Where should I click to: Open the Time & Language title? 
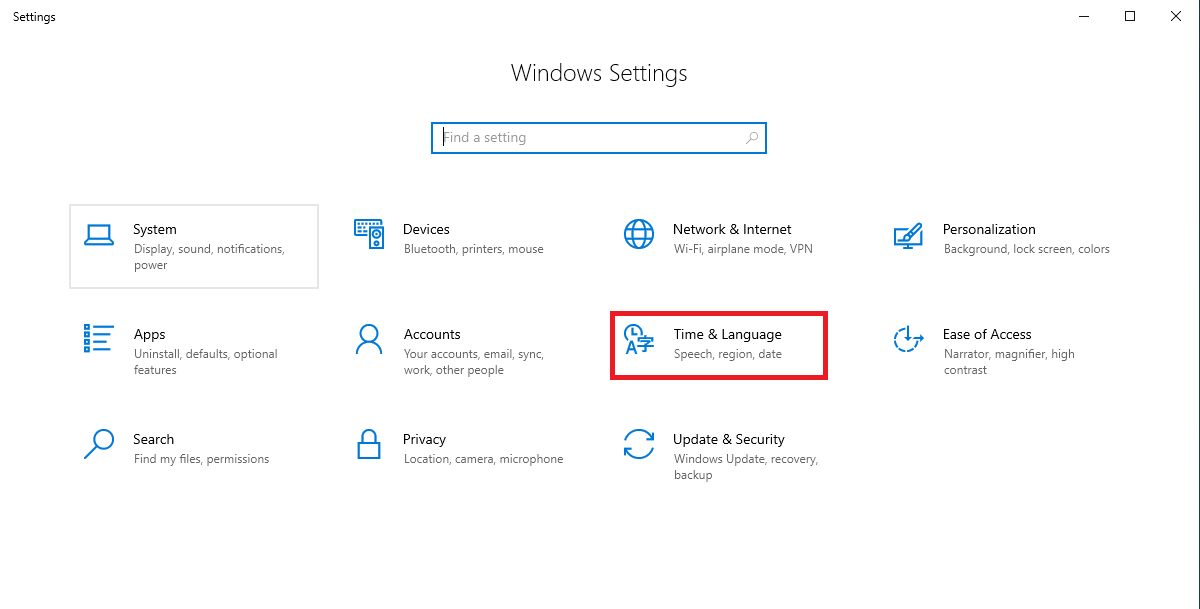[x=727, y=334]
